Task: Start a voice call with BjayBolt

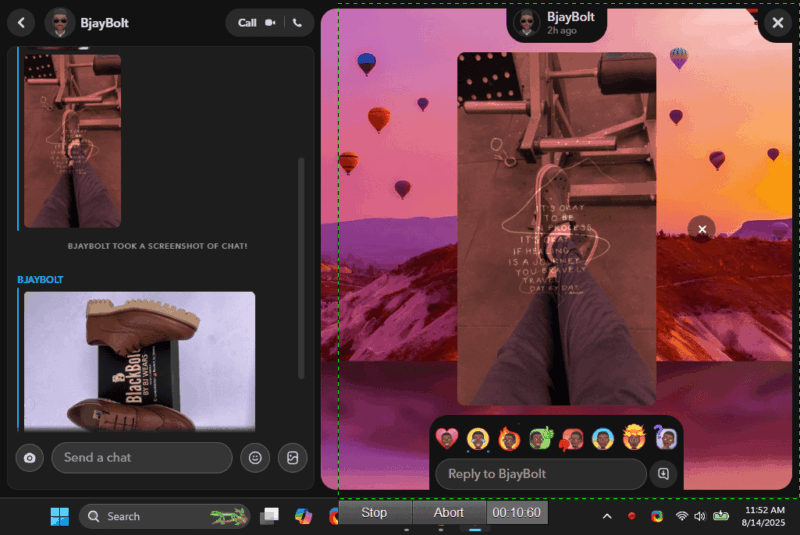Action: click(x=297, y=22)
